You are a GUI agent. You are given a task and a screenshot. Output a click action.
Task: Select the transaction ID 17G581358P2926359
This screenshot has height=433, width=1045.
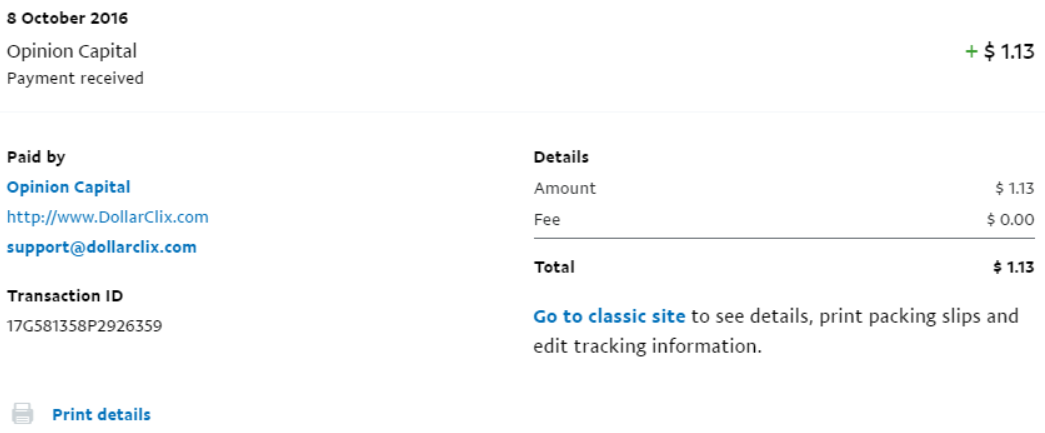click(x=85, y=326)
